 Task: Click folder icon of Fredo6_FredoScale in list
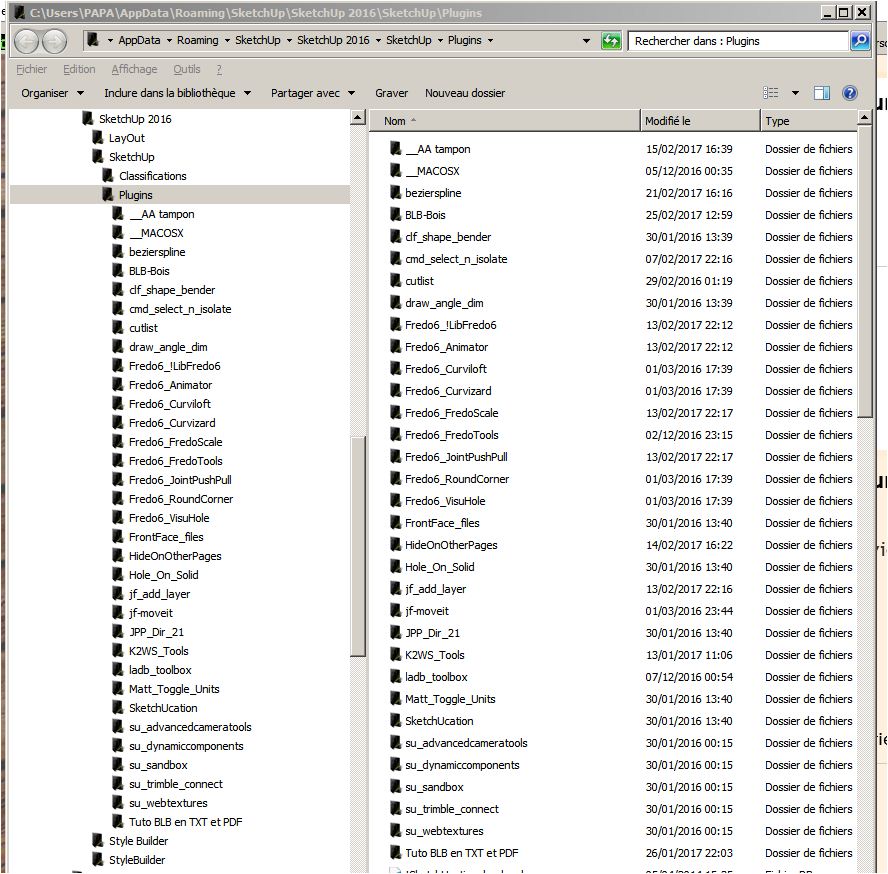(x=395, y=412)
